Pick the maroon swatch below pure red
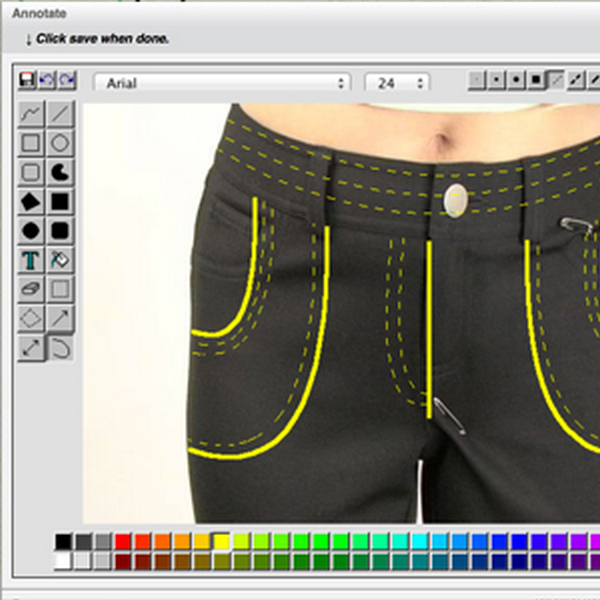The height and width of the screenshot is (600, 600). 123,561
